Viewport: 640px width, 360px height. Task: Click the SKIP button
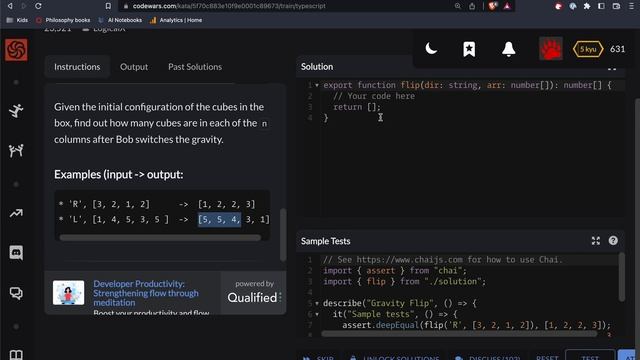318,357
